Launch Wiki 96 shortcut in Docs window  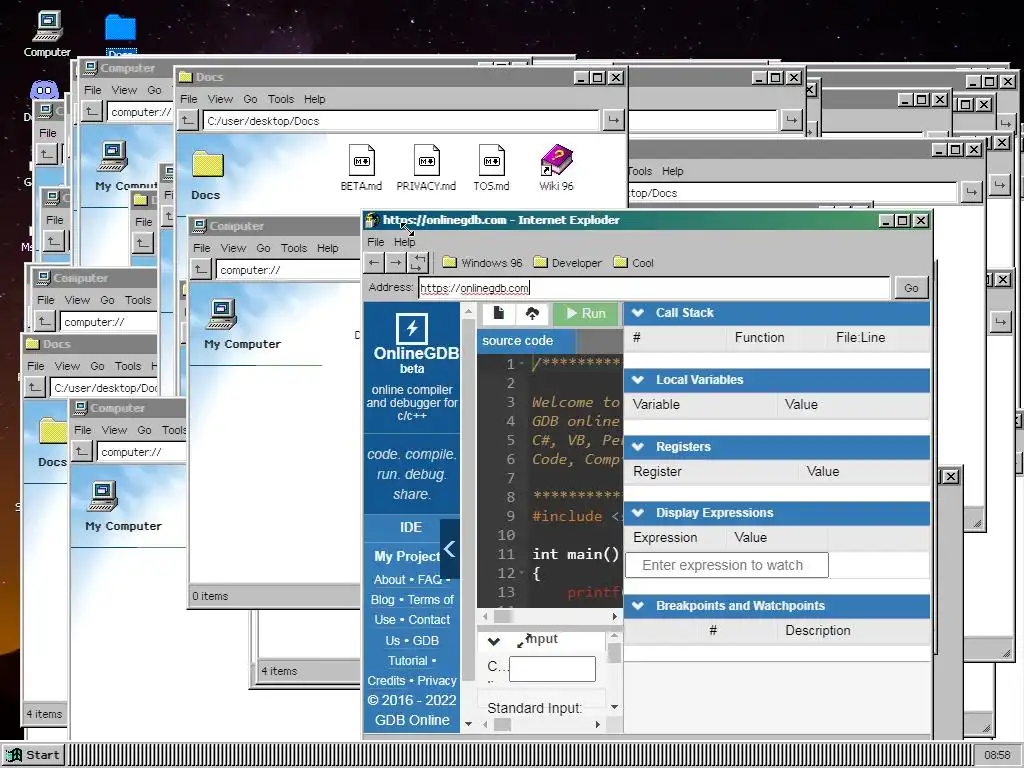pos(556,168)
